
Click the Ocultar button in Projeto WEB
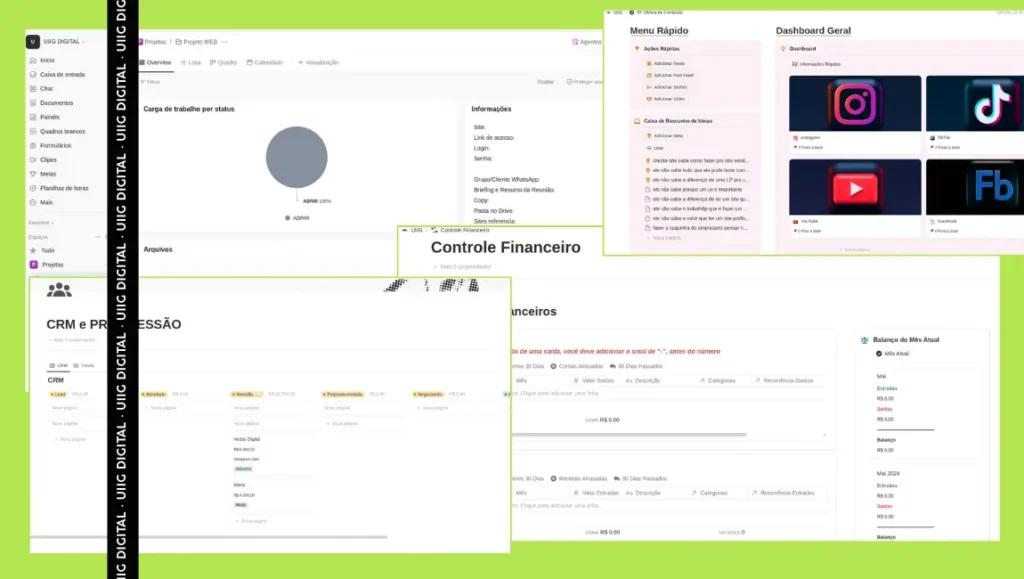click(x=545, y=82)
